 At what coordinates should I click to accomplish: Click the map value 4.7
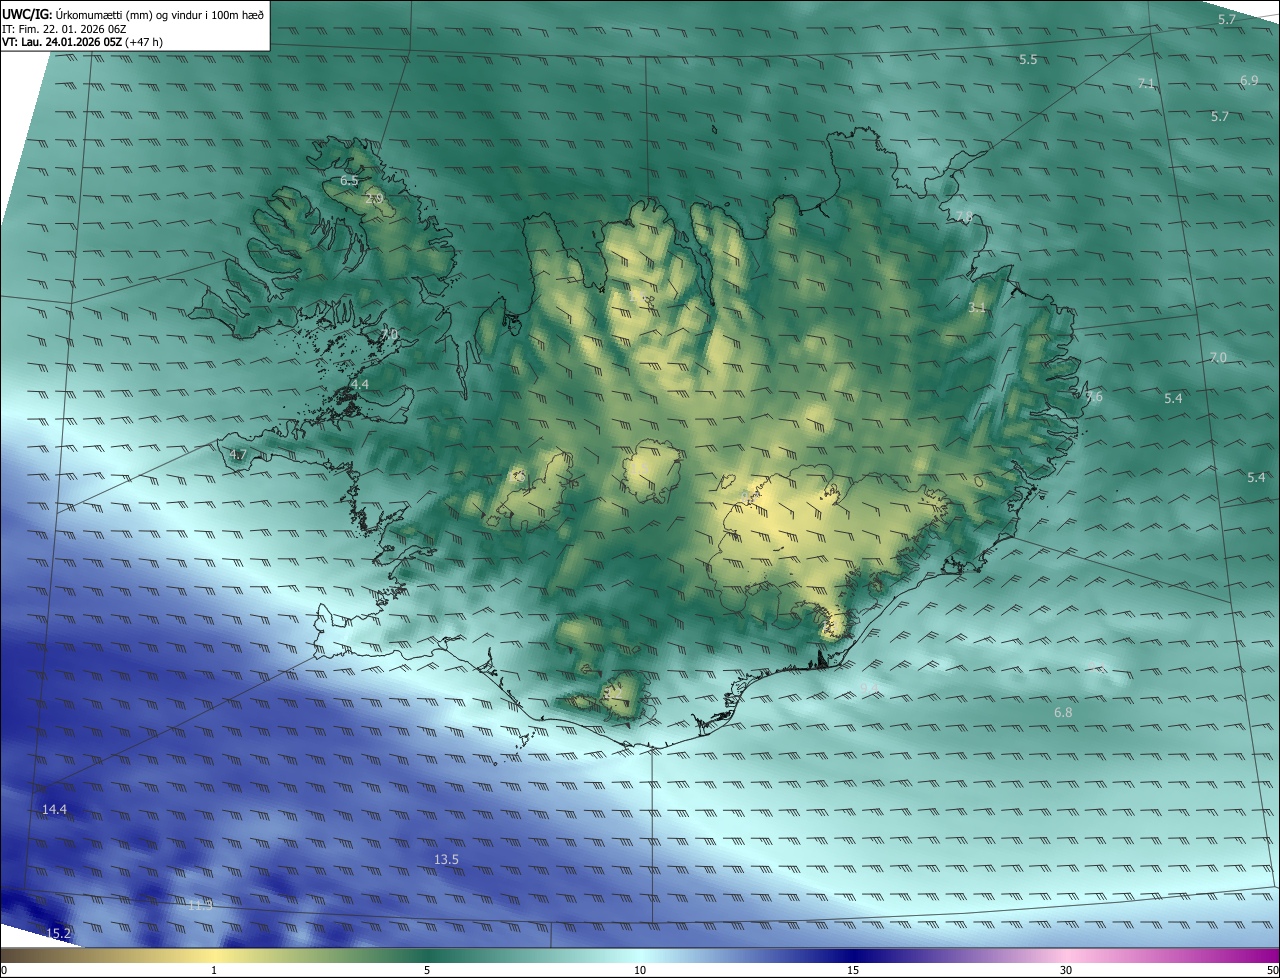[x=238, y=455]
